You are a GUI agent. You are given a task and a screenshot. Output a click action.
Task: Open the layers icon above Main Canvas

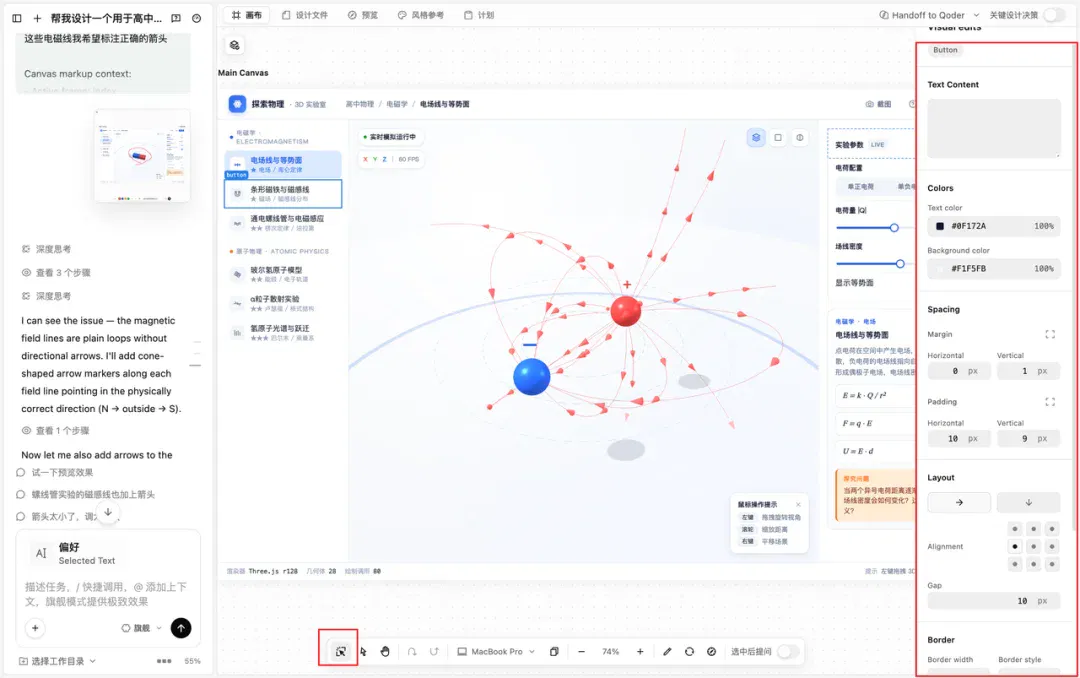click(x=235, y=45)
